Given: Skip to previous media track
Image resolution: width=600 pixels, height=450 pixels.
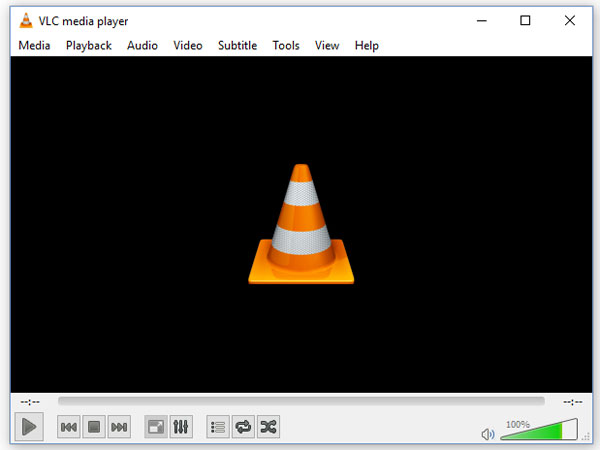Looking at the screenshot, I should tap(69, 427).
